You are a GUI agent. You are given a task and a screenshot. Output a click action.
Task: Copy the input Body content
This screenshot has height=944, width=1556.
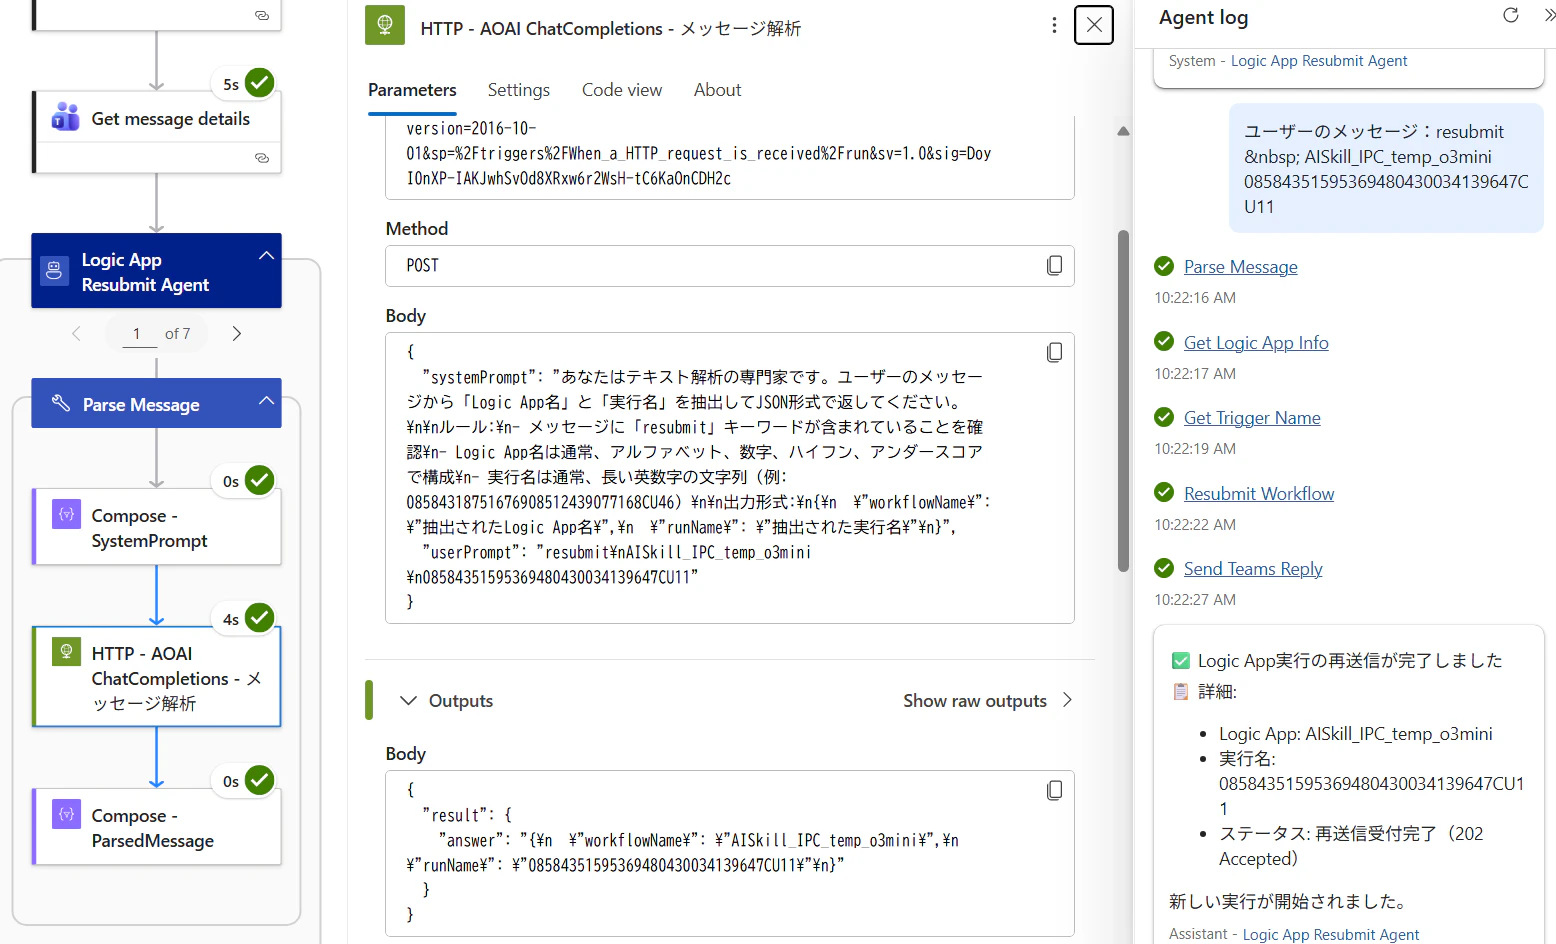[x=1054, y=352]
